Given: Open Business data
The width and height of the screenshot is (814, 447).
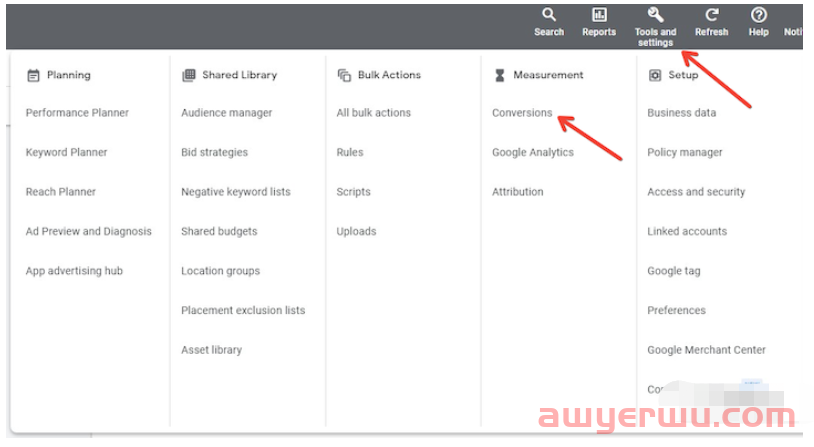Looking at the screenshot, I should click(x=682, y=113).
